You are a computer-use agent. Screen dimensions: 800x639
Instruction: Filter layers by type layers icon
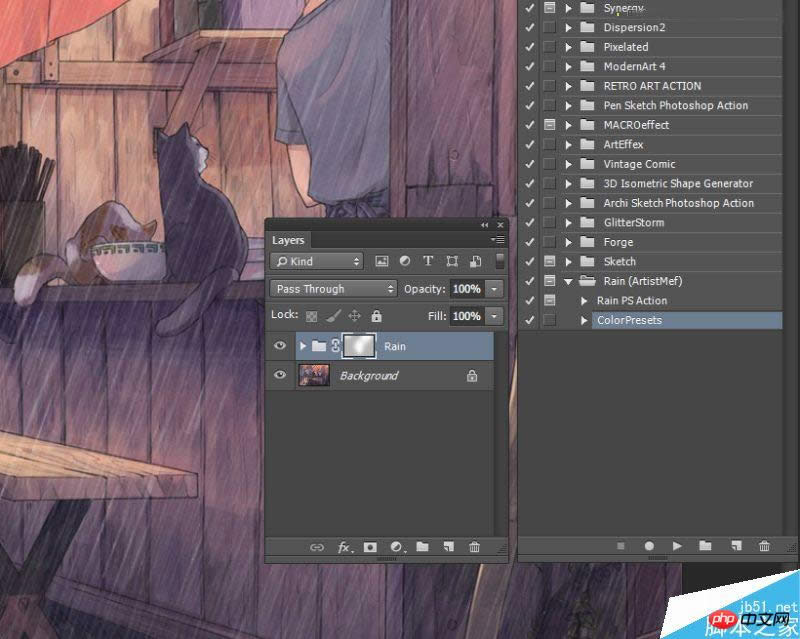(x=427, y=261)
